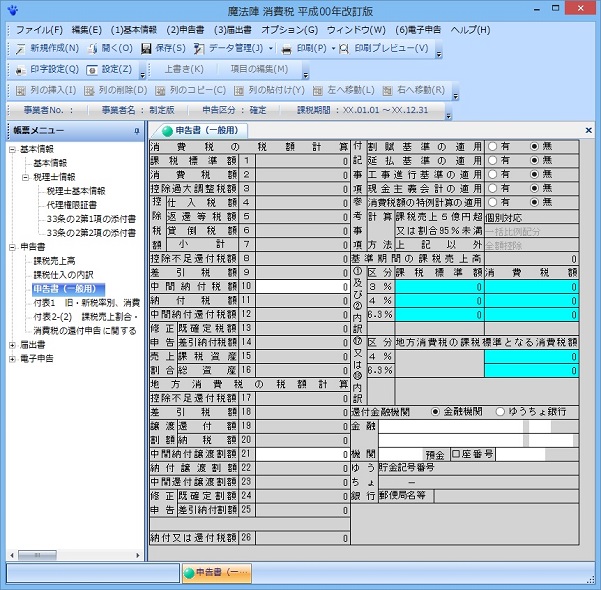Click the cyan 3% 課税標準額 cell
Image resolution: width=601 pixels, height=590 pixels.
(x=442, y=285)
